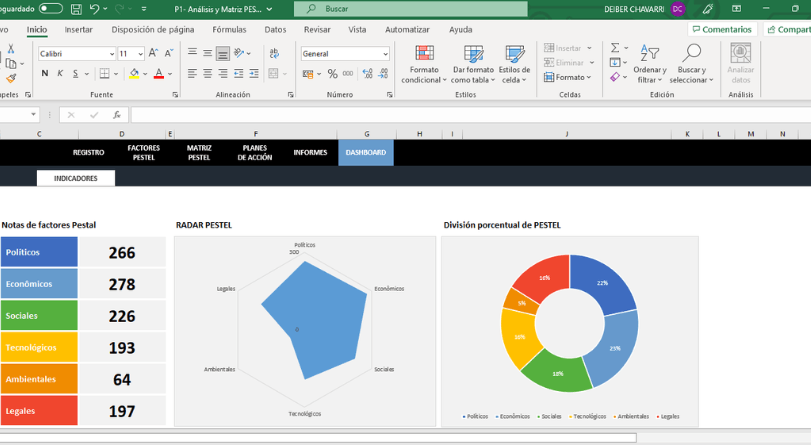Open Estilos de celda gallery

coord(514,64)
